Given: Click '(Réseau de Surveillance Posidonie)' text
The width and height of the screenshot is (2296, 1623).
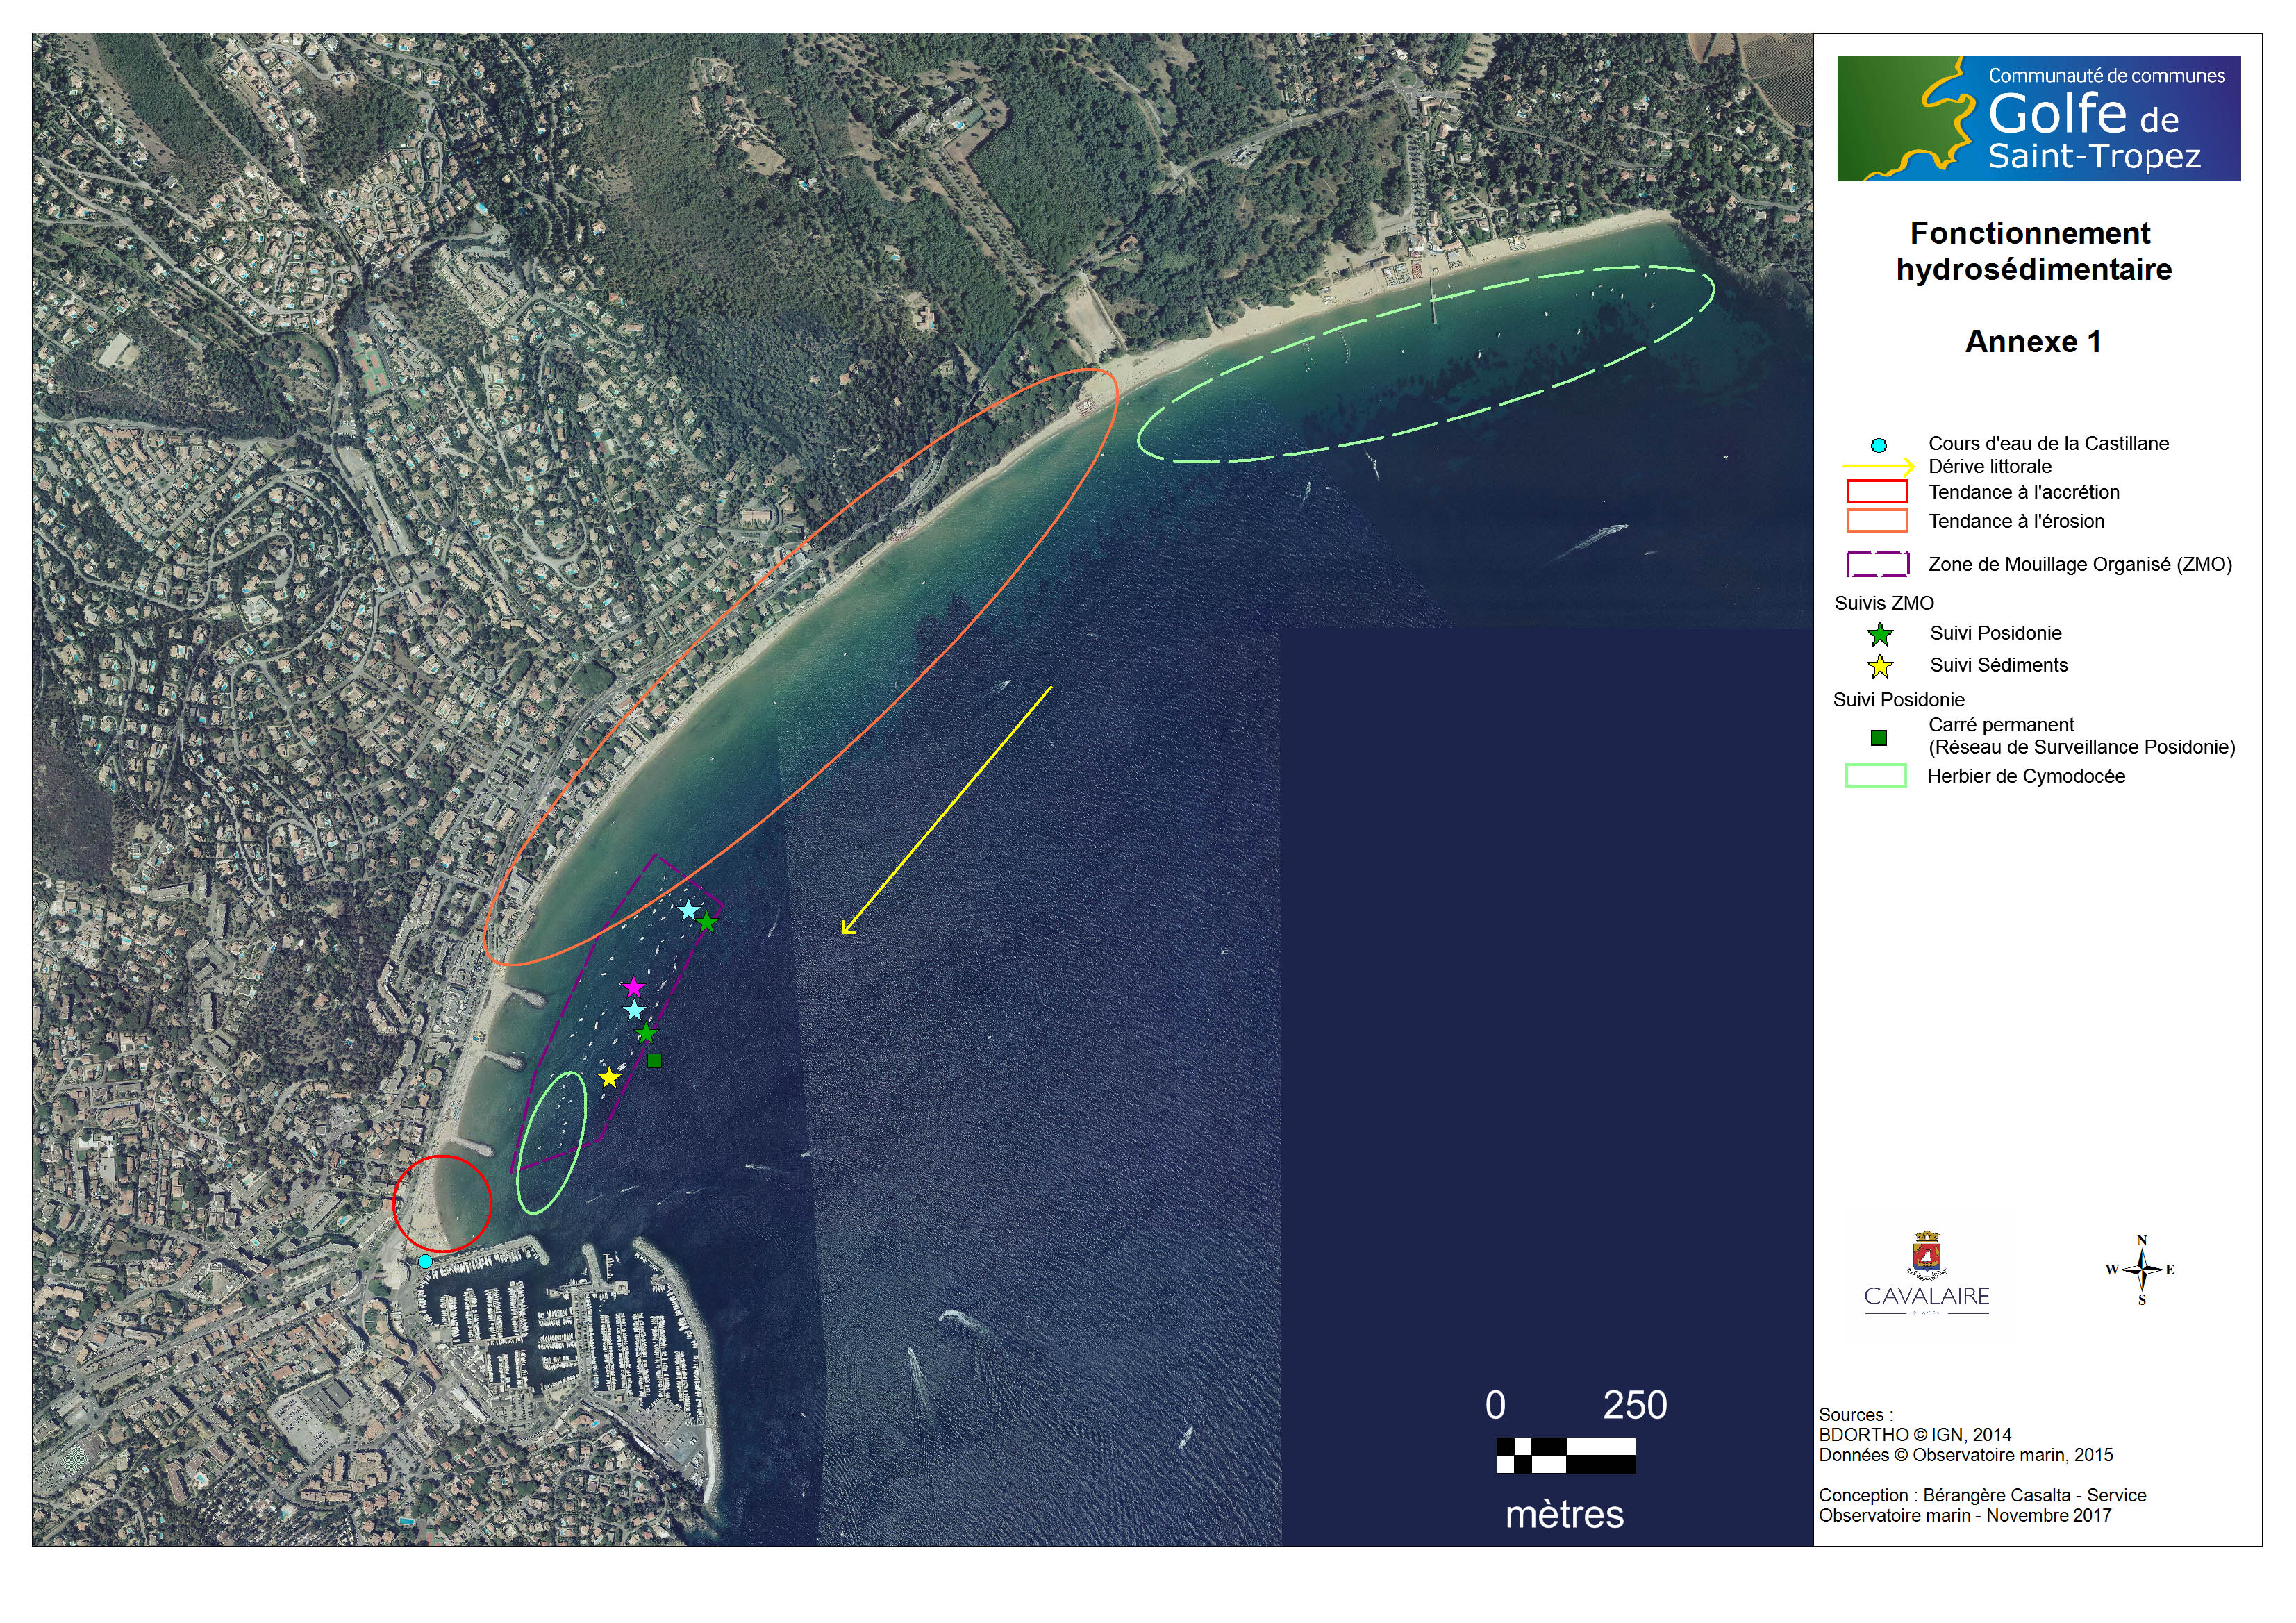Looking at the screenshot, I should [2081, 747].
